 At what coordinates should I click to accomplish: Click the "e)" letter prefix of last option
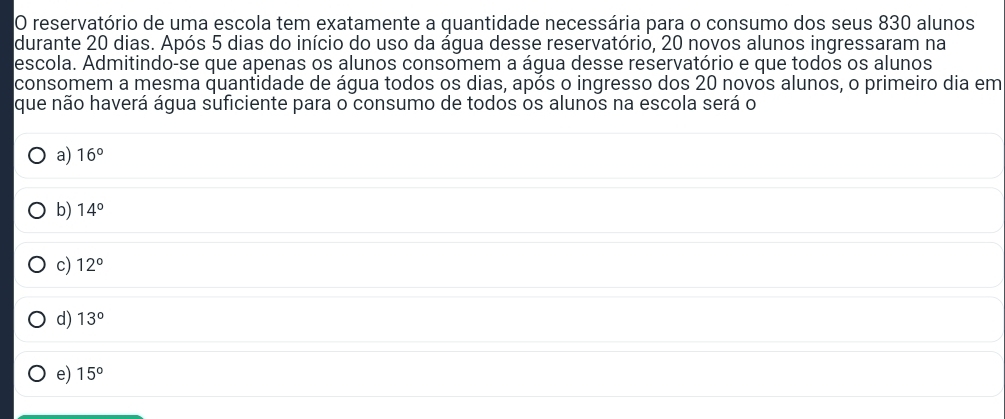(63, 374)
